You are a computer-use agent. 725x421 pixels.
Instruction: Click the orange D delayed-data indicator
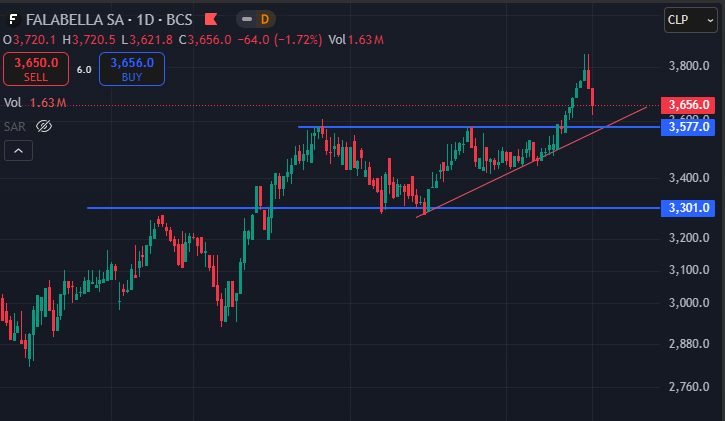click(265, 19)
